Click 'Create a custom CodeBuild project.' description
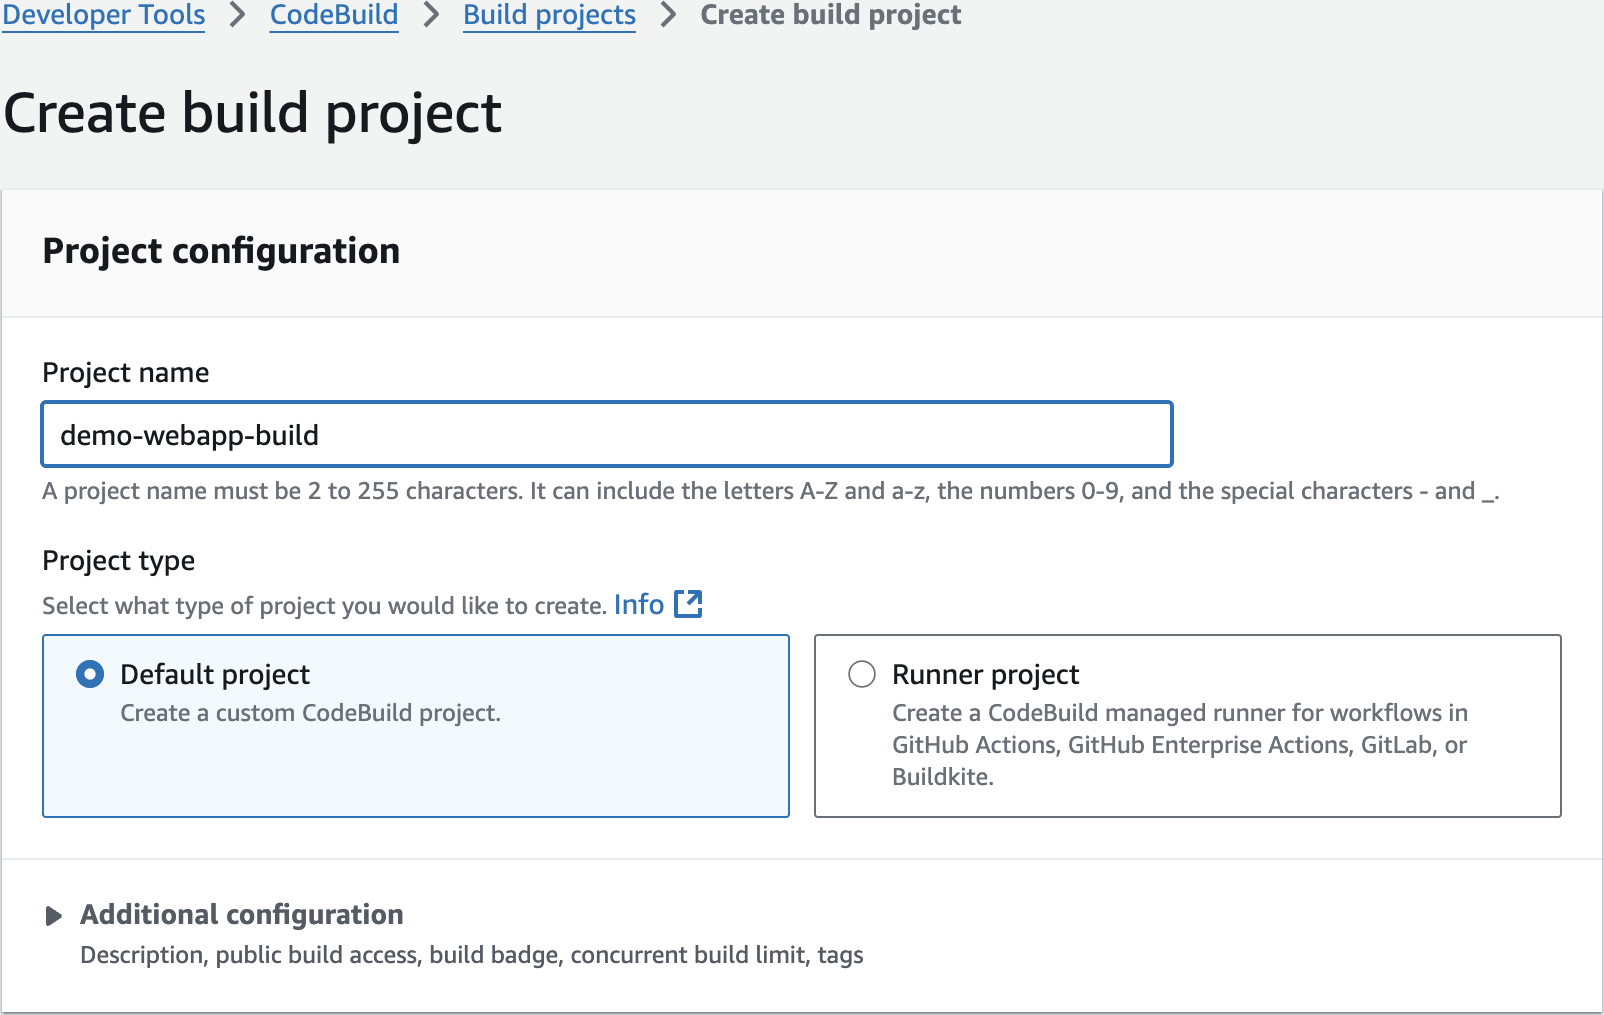Viewport: 1604px width, 1015px height. [310, 713]
